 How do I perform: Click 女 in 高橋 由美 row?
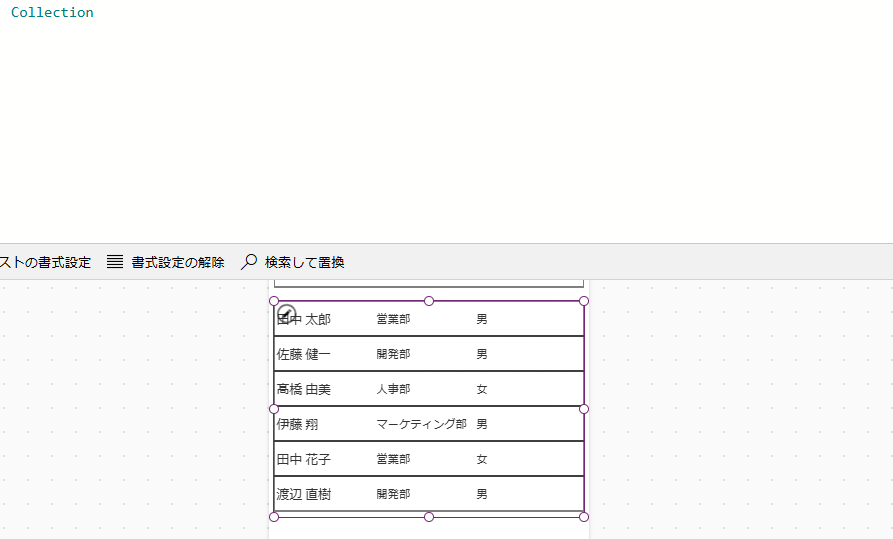coord(482,389)
